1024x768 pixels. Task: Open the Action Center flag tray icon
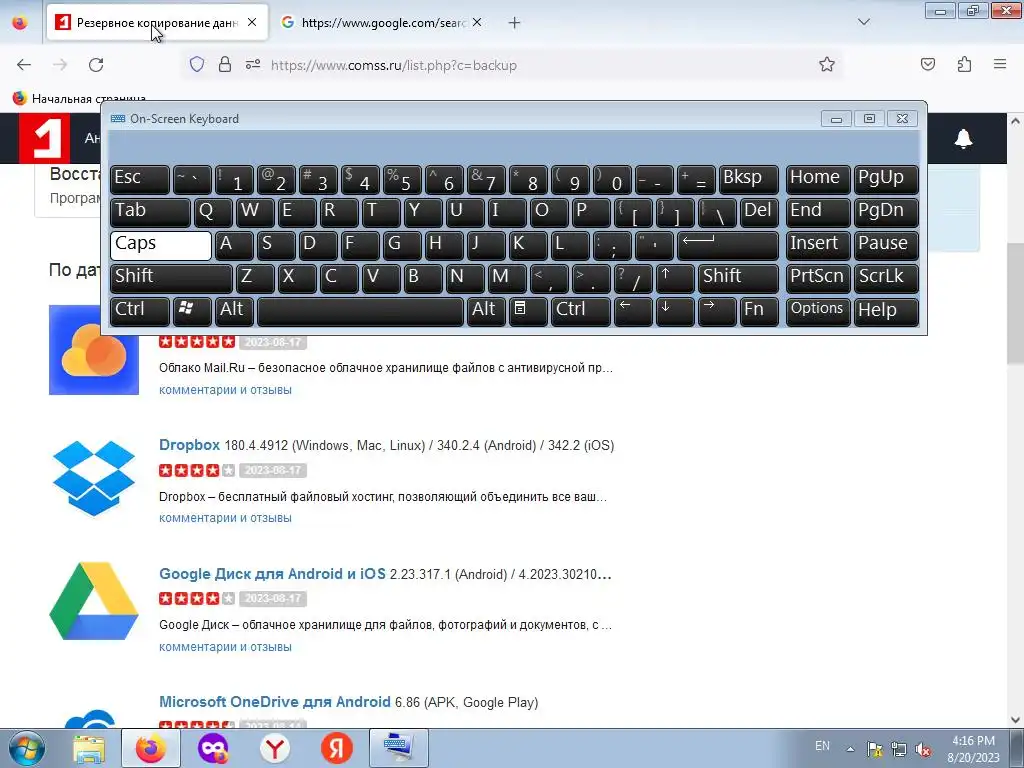[874, 749]
